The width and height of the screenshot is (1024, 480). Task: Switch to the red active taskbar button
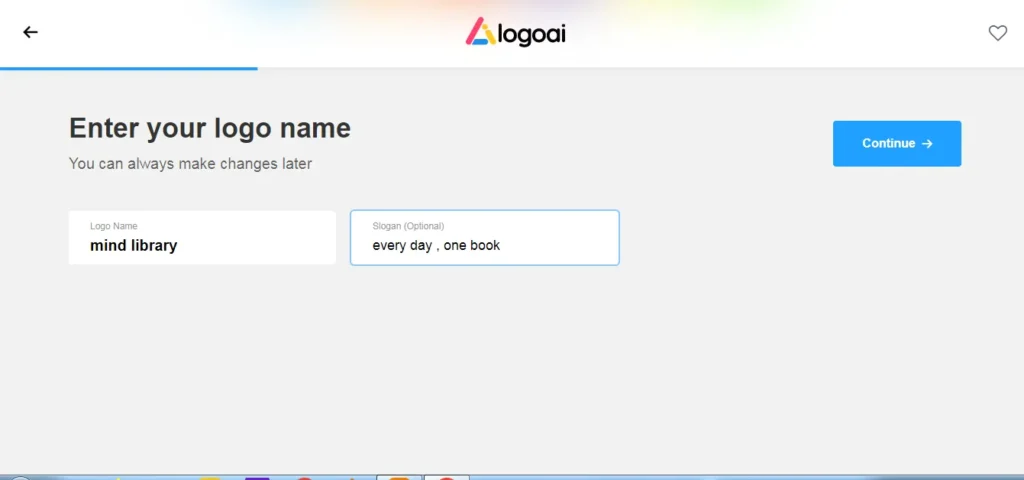coord(447,478)
